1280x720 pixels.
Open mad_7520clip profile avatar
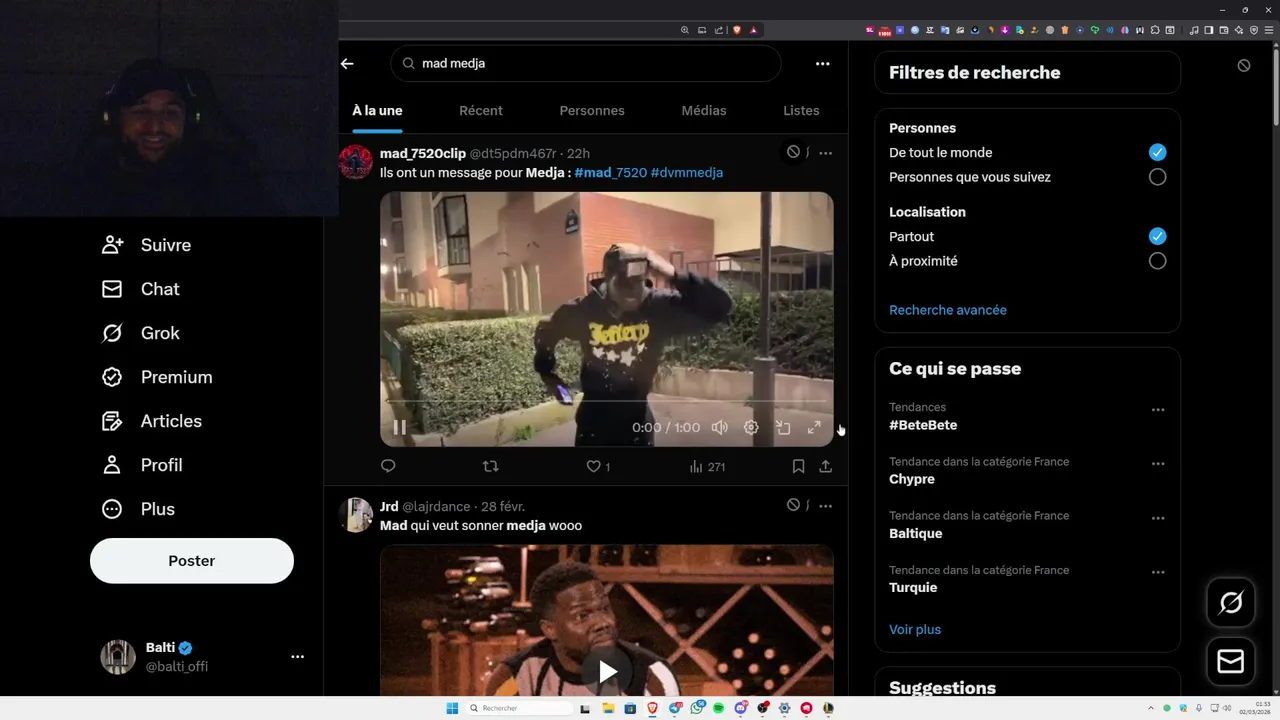[356, 161]
